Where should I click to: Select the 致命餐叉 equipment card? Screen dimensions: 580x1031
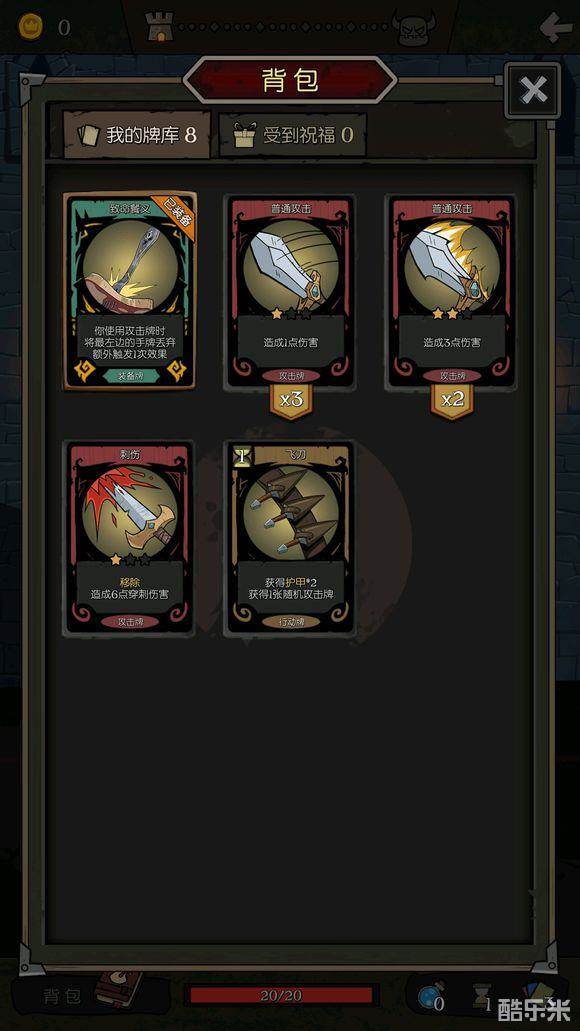click(x=130, y=291)
